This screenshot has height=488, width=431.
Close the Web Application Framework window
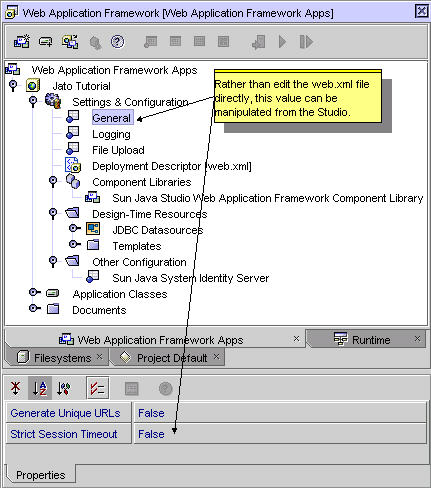(x=421, y=11)
